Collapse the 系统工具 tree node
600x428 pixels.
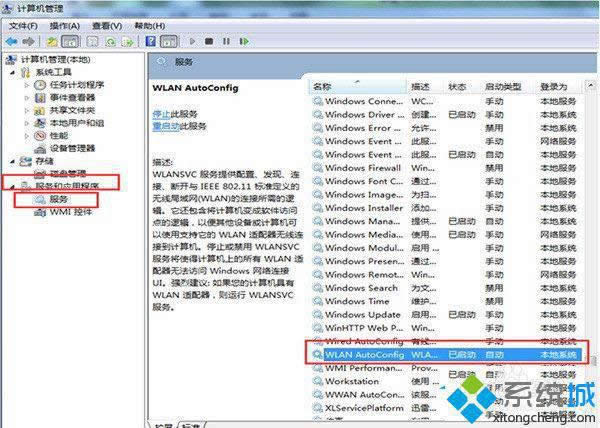(12, 73)
